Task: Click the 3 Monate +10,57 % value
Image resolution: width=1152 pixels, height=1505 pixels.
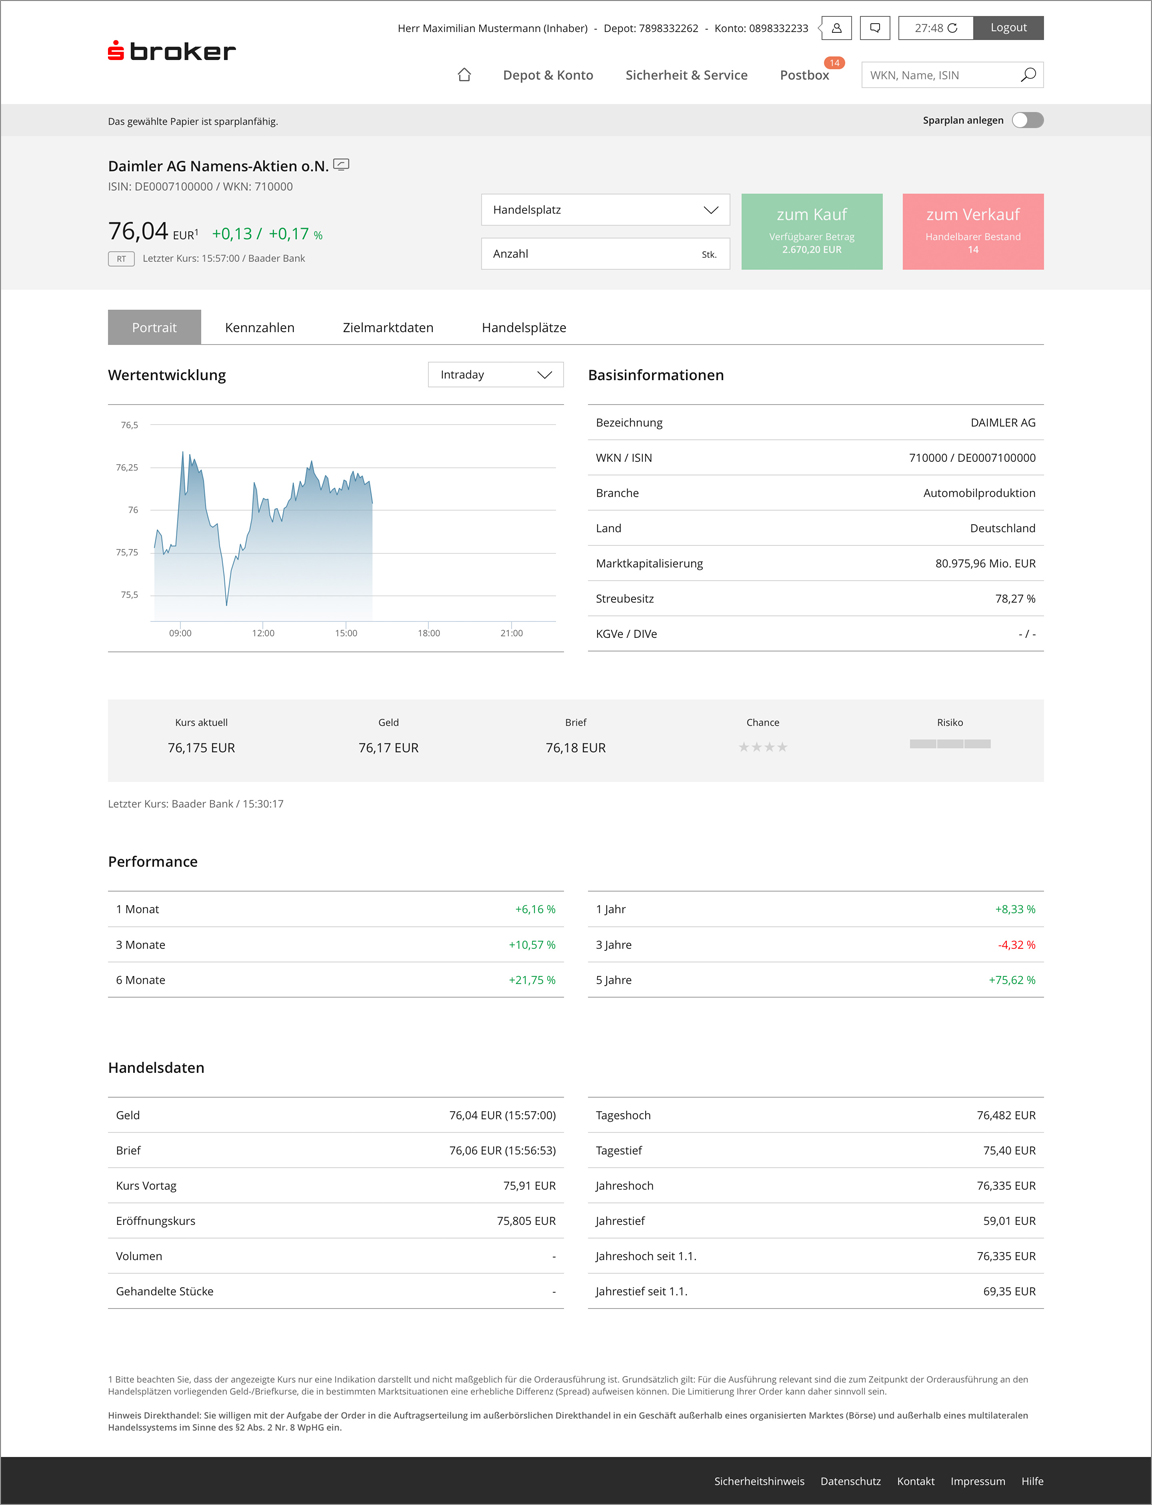Action: pos(532,945)
